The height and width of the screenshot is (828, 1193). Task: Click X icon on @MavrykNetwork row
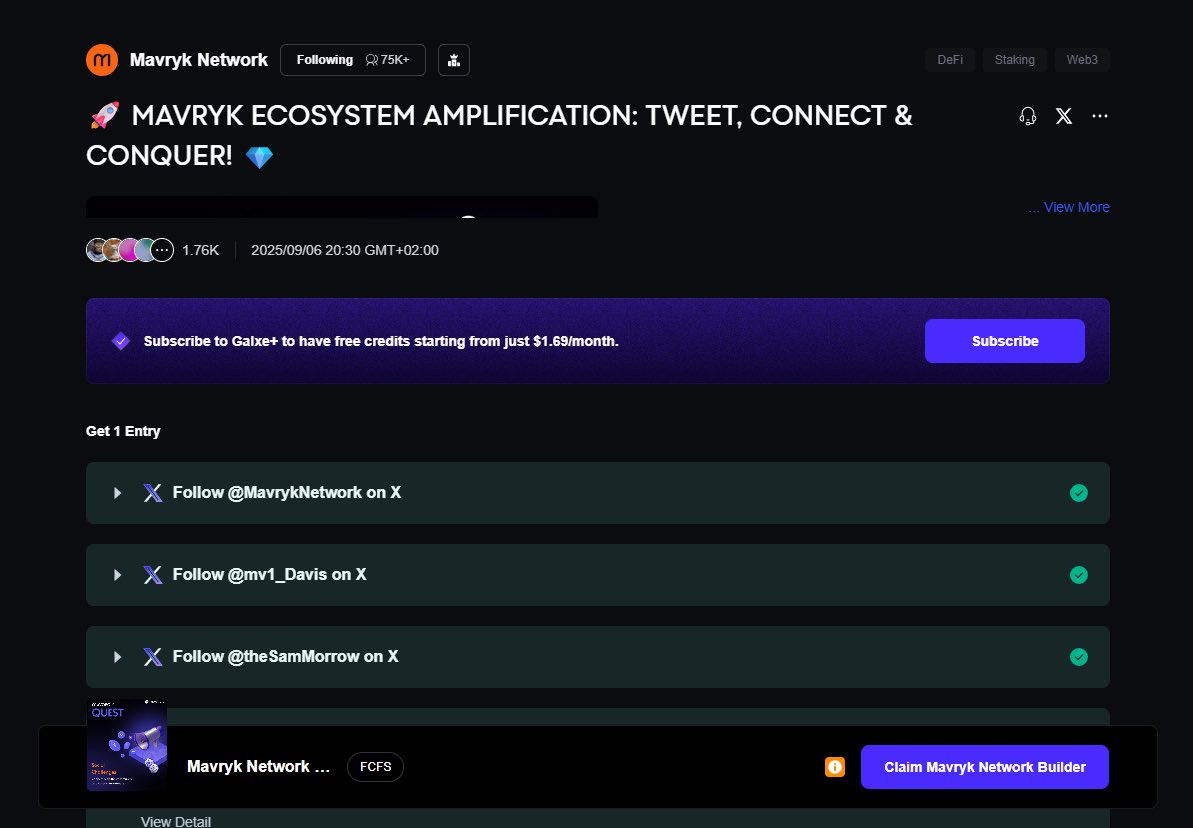153,493
